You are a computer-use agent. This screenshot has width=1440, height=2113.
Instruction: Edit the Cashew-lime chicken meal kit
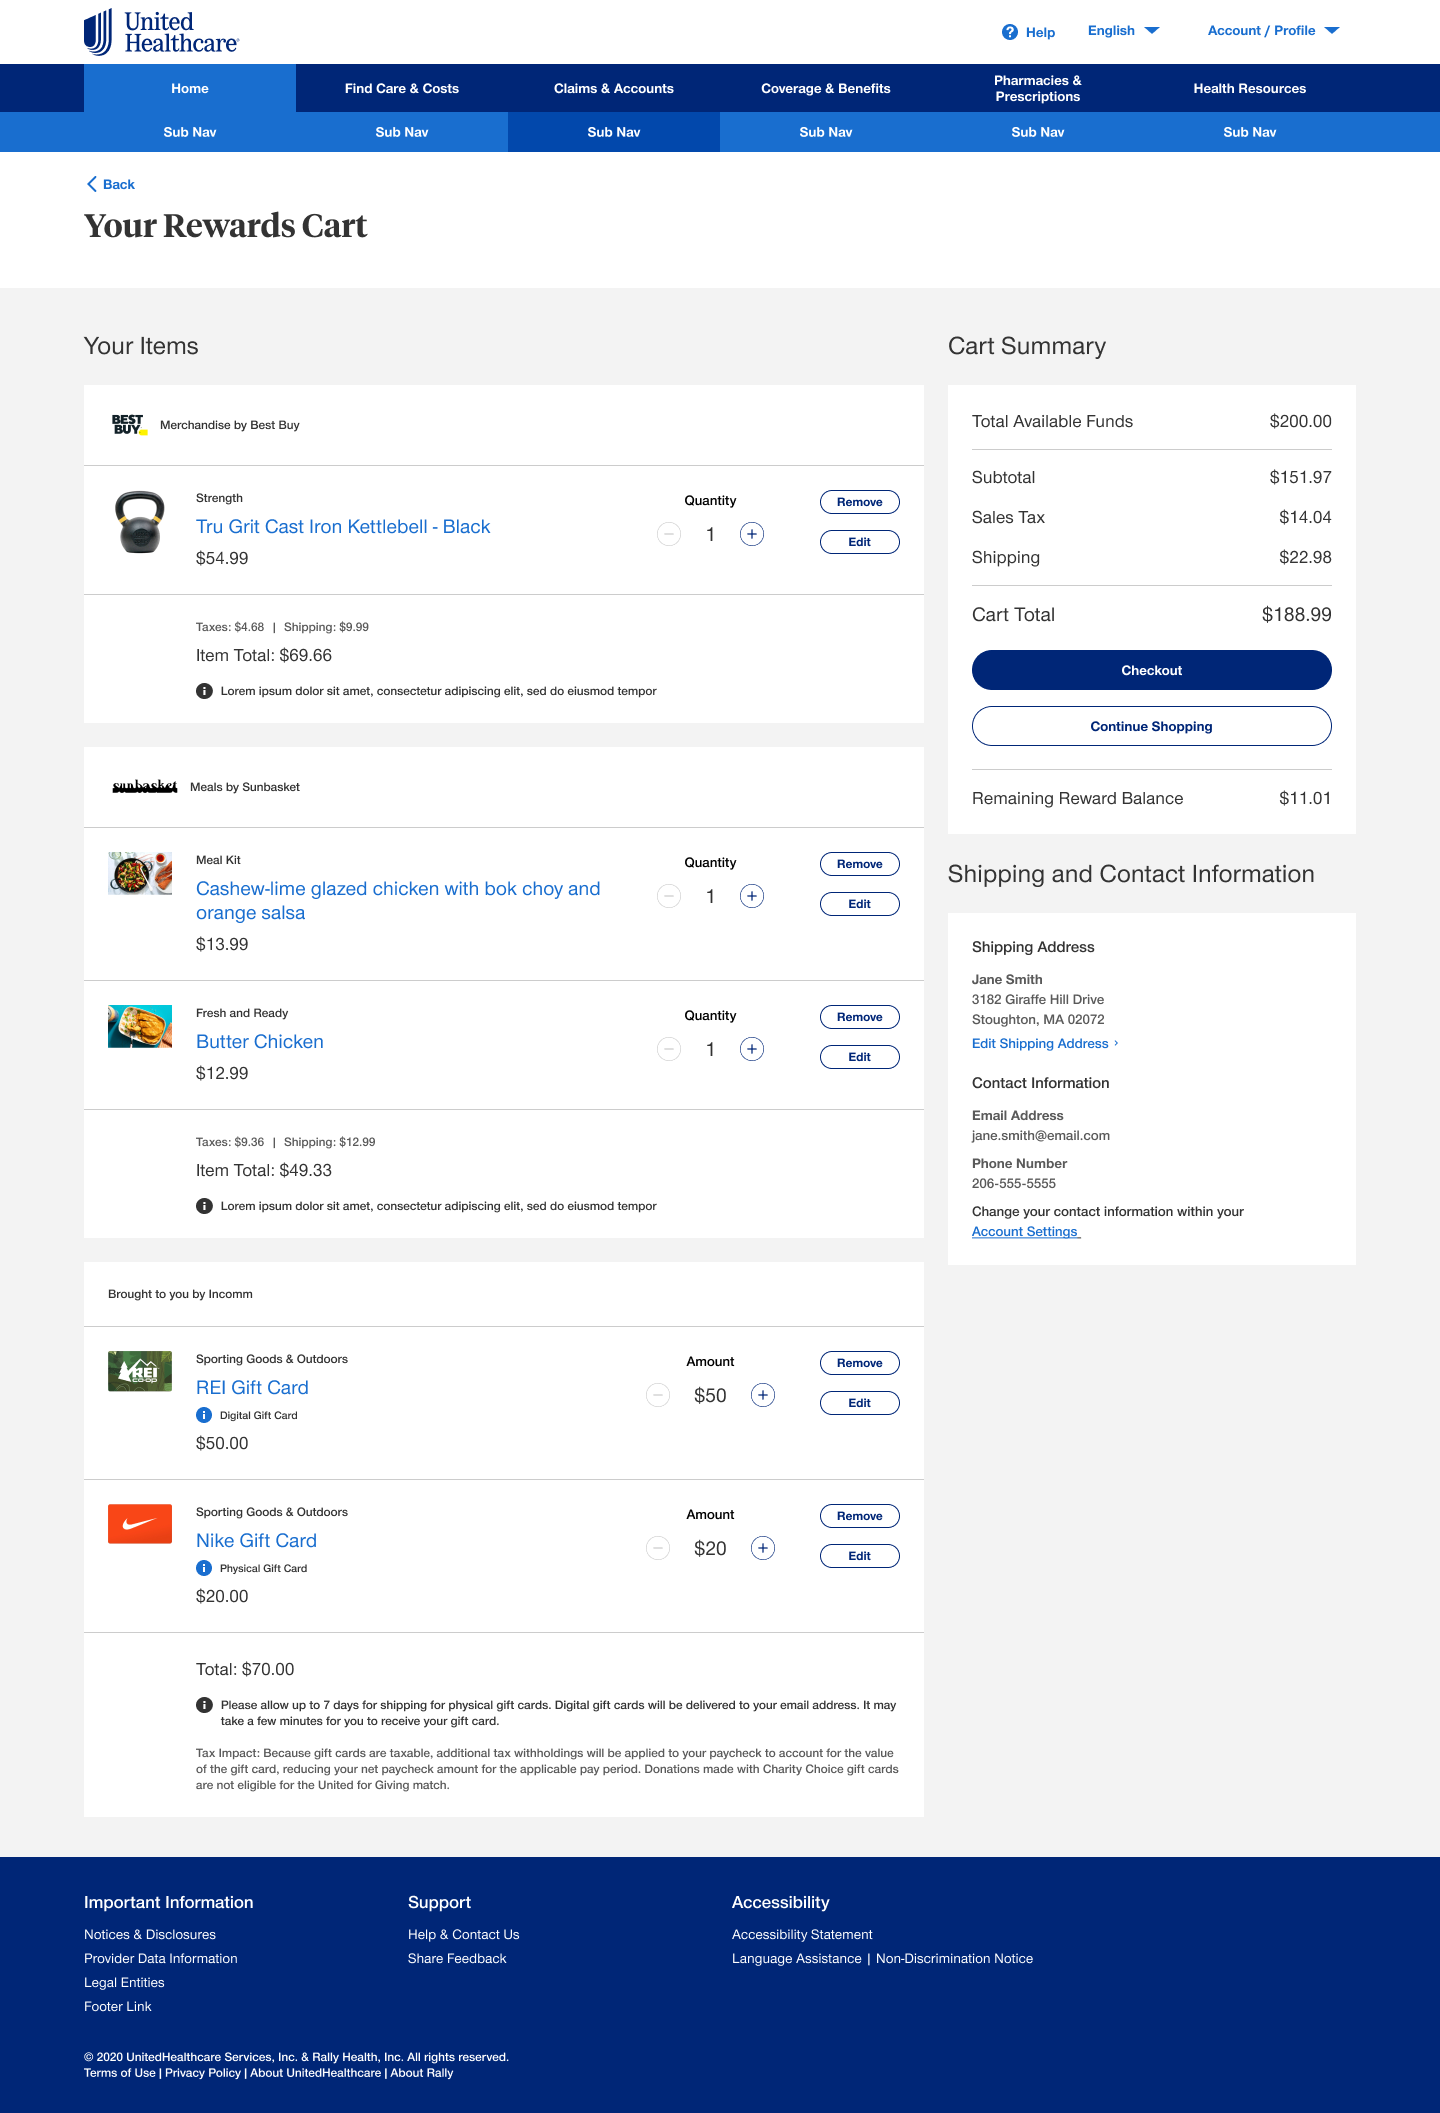860,904
